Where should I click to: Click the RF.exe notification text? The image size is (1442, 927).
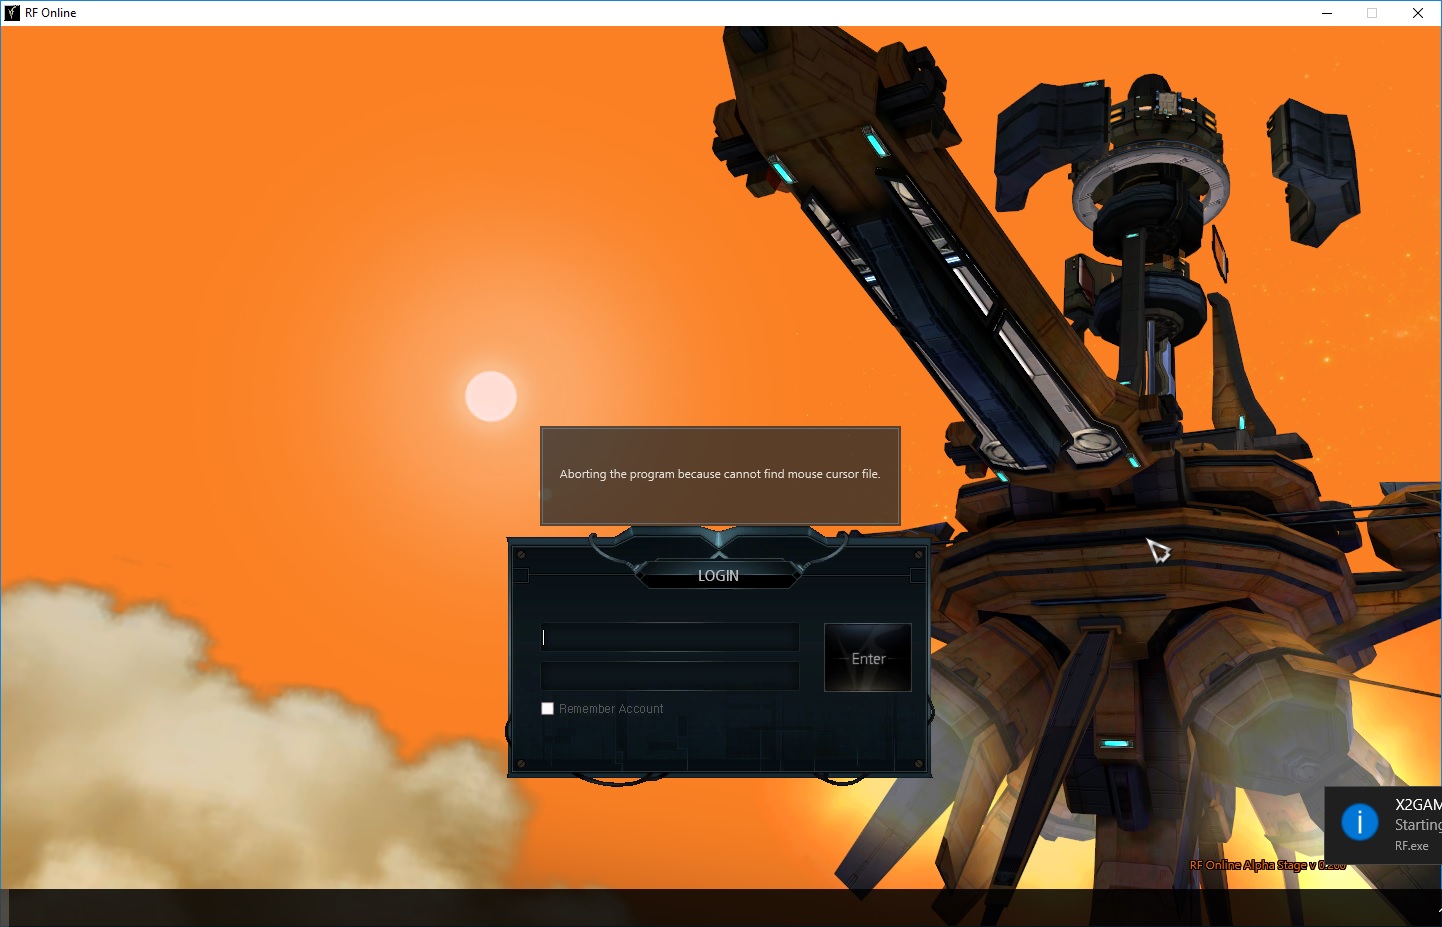(x=1411, y=846)
